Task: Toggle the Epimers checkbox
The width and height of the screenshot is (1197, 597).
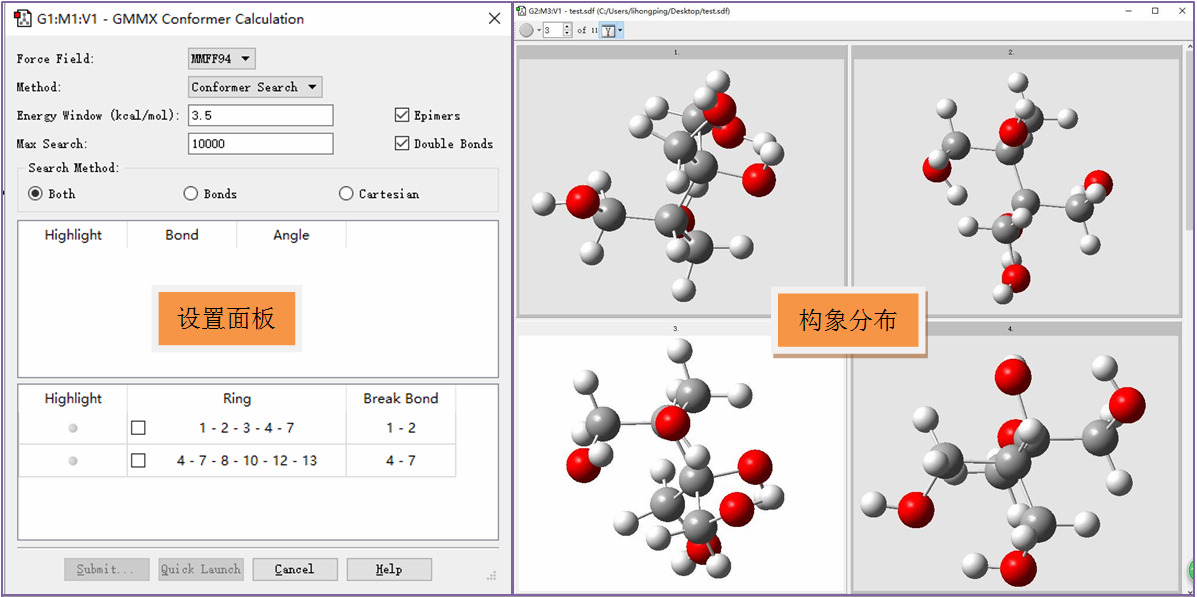Action: coord(402,115)
